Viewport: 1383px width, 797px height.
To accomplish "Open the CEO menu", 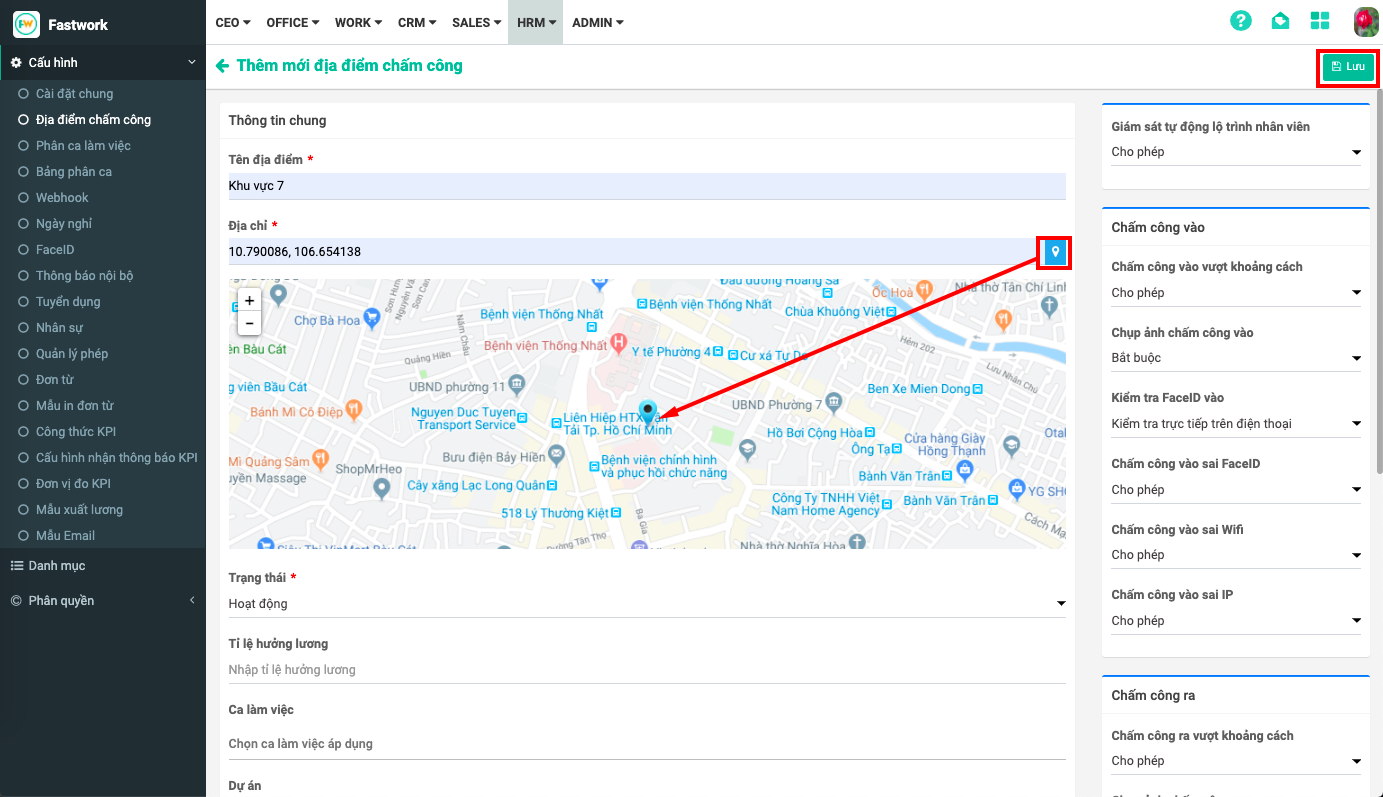I will (233, 22).
